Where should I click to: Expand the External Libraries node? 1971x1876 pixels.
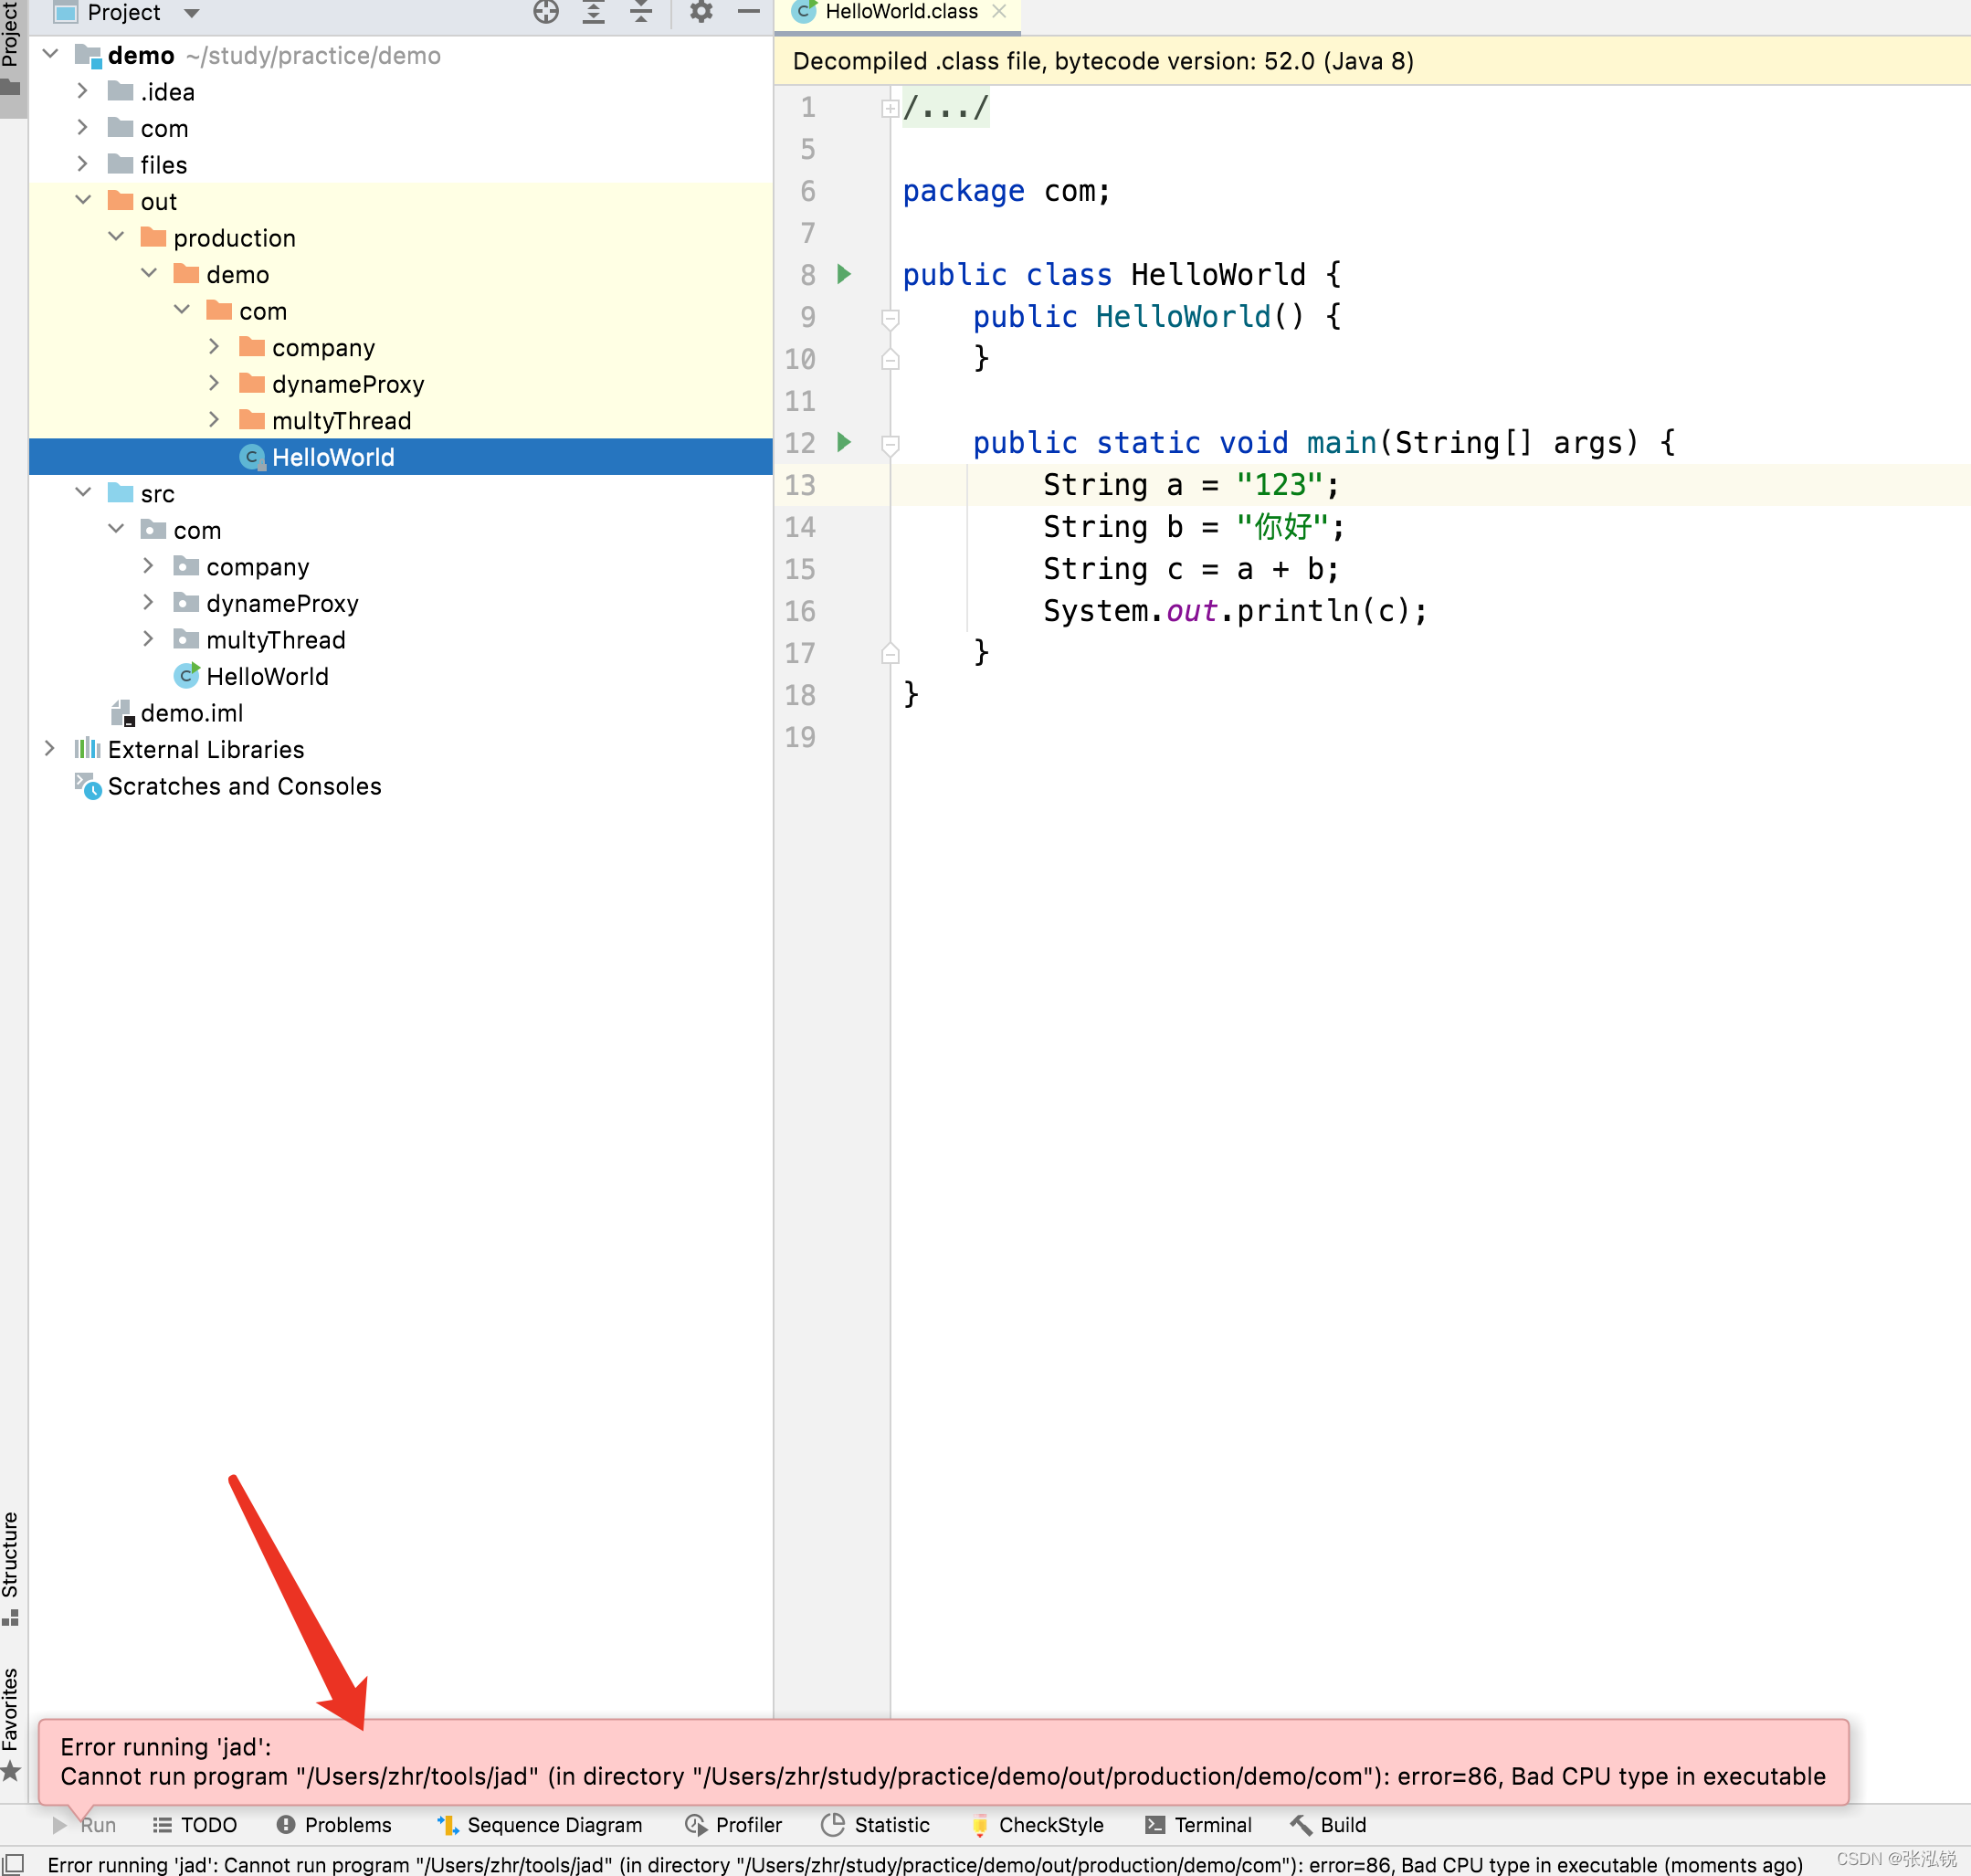[50, 749]
